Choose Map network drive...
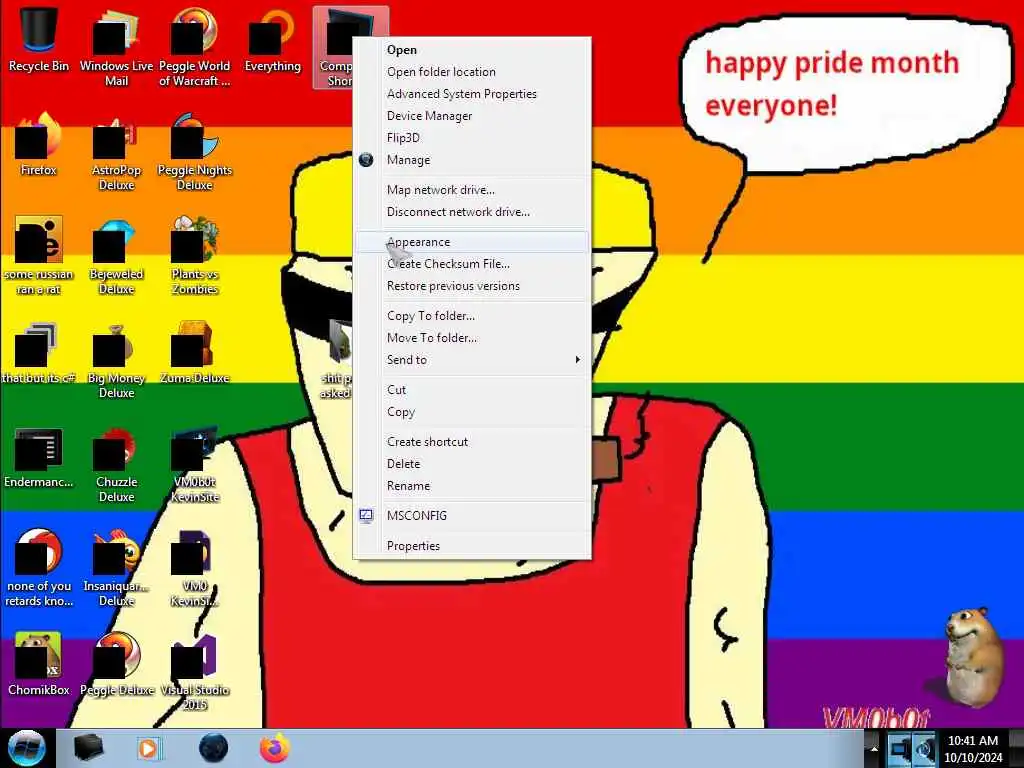1024x768 pixels. pos(472,190)
